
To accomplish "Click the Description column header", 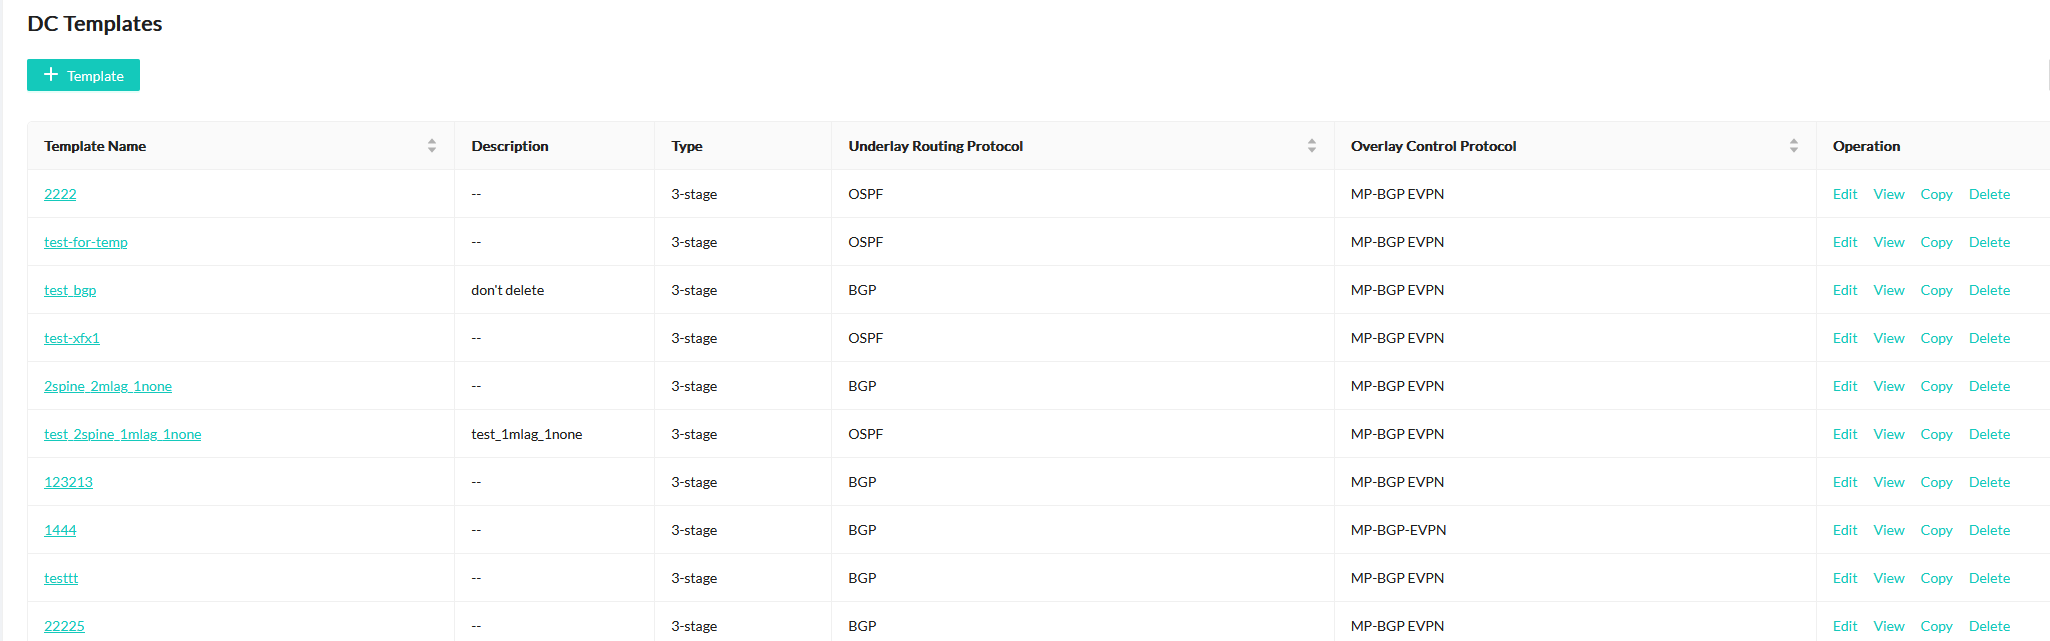I will tap(510, 146).
